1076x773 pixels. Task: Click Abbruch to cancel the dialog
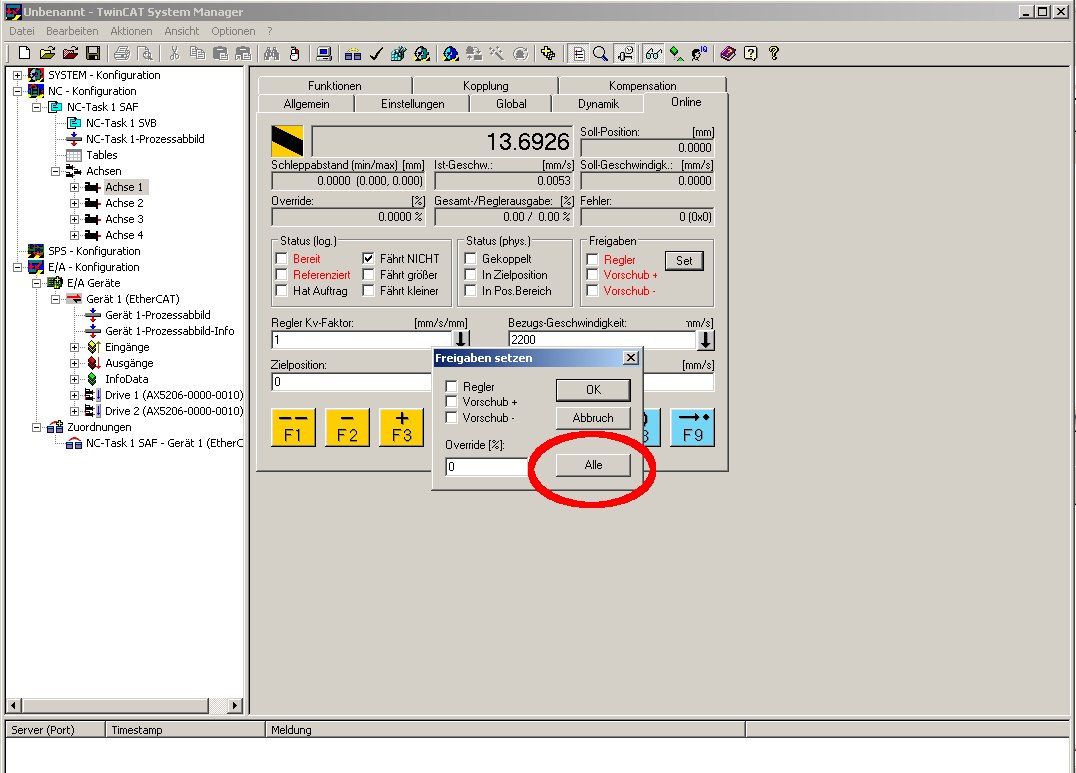593,417
